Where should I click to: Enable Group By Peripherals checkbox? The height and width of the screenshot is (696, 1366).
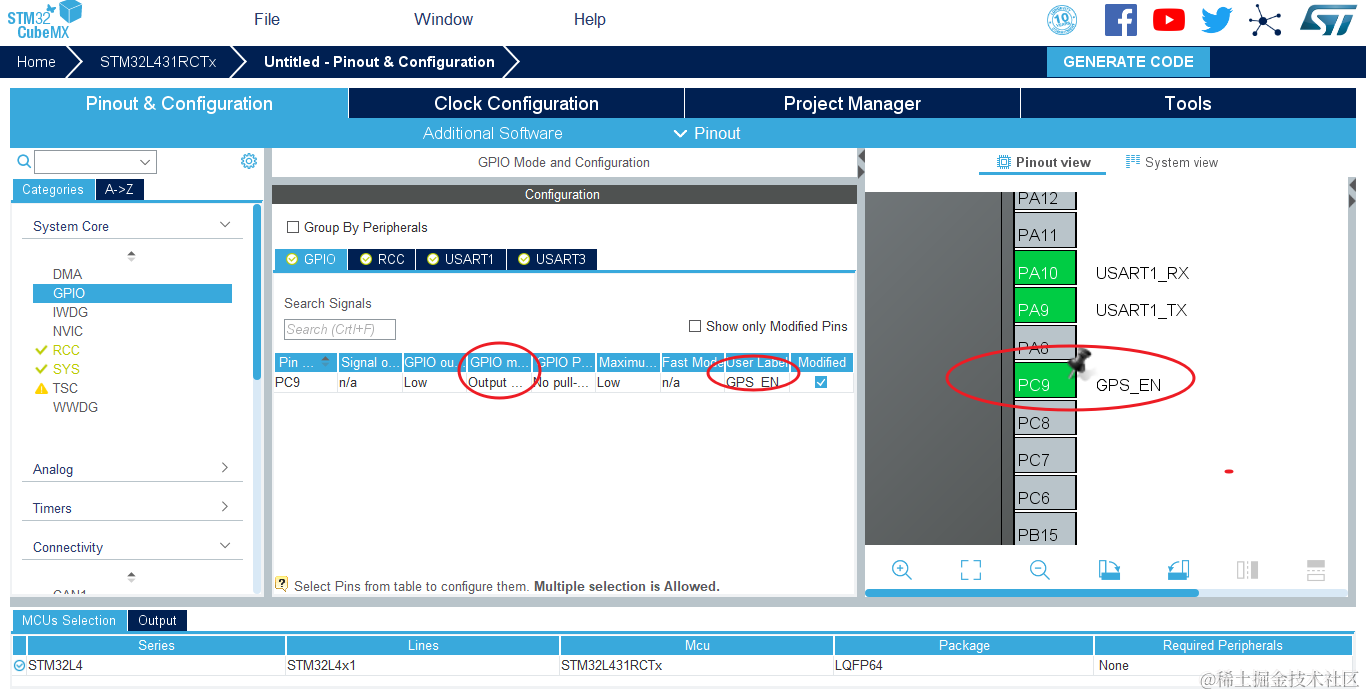293,227
